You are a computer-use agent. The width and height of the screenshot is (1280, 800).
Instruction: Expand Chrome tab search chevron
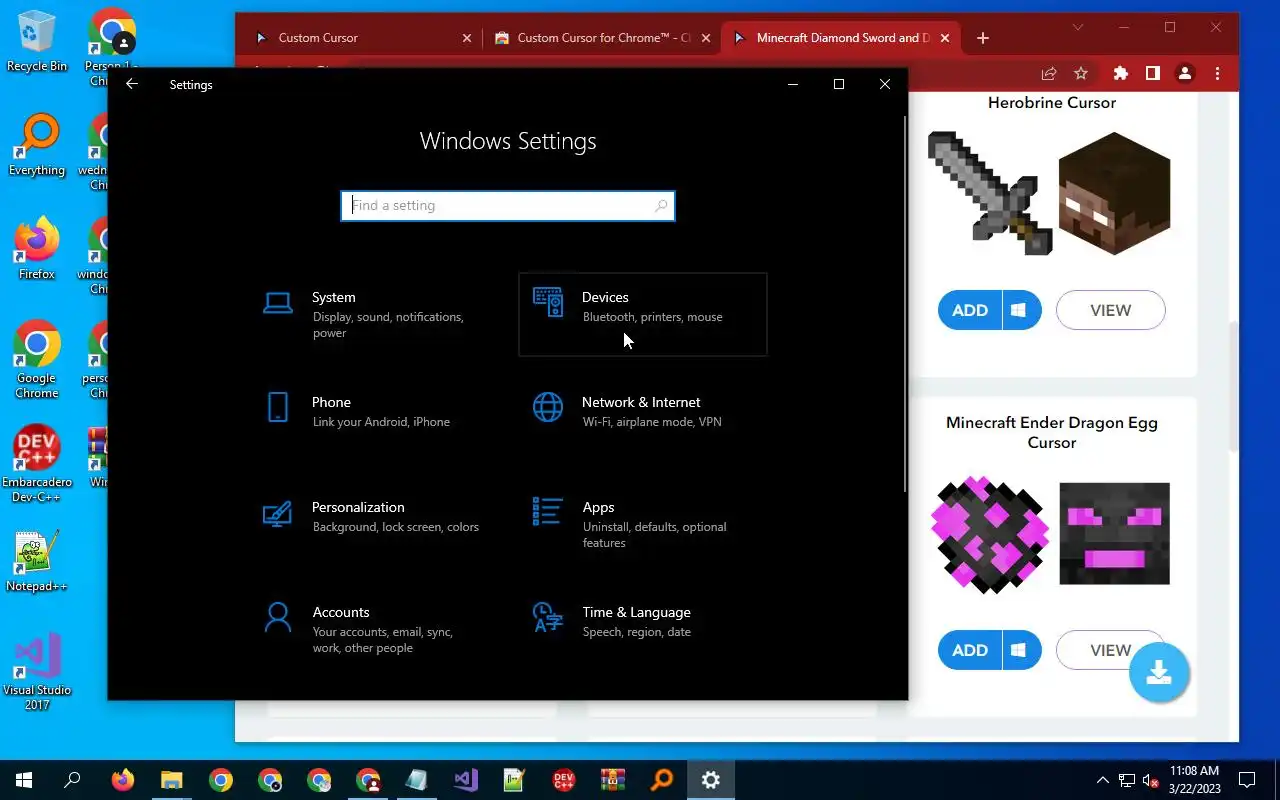tap(1078, 27)
